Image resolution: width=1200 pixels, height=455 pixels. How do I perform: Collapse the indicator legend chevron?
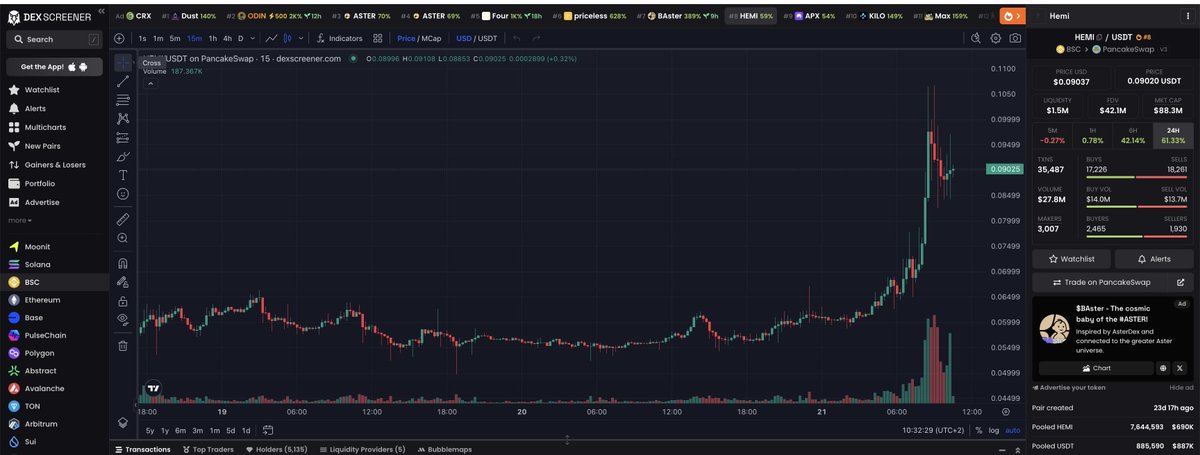point(150,84)
